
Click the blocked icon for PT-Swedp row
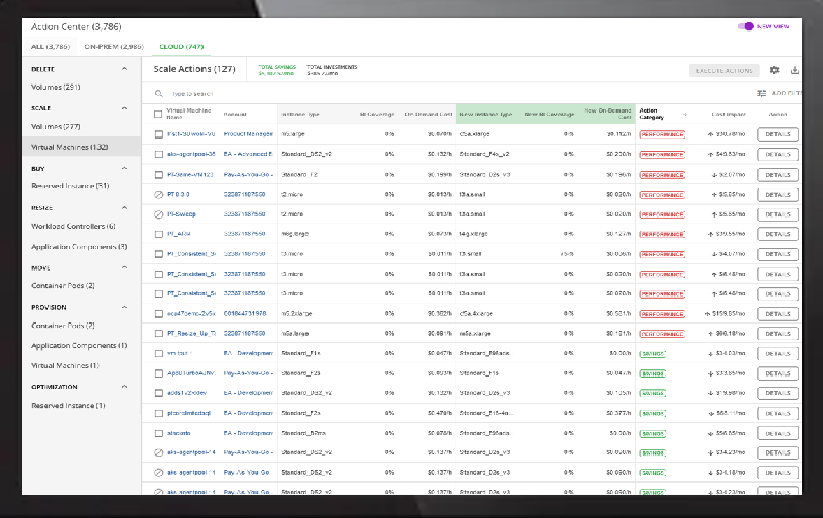click(x=159, y=214)
